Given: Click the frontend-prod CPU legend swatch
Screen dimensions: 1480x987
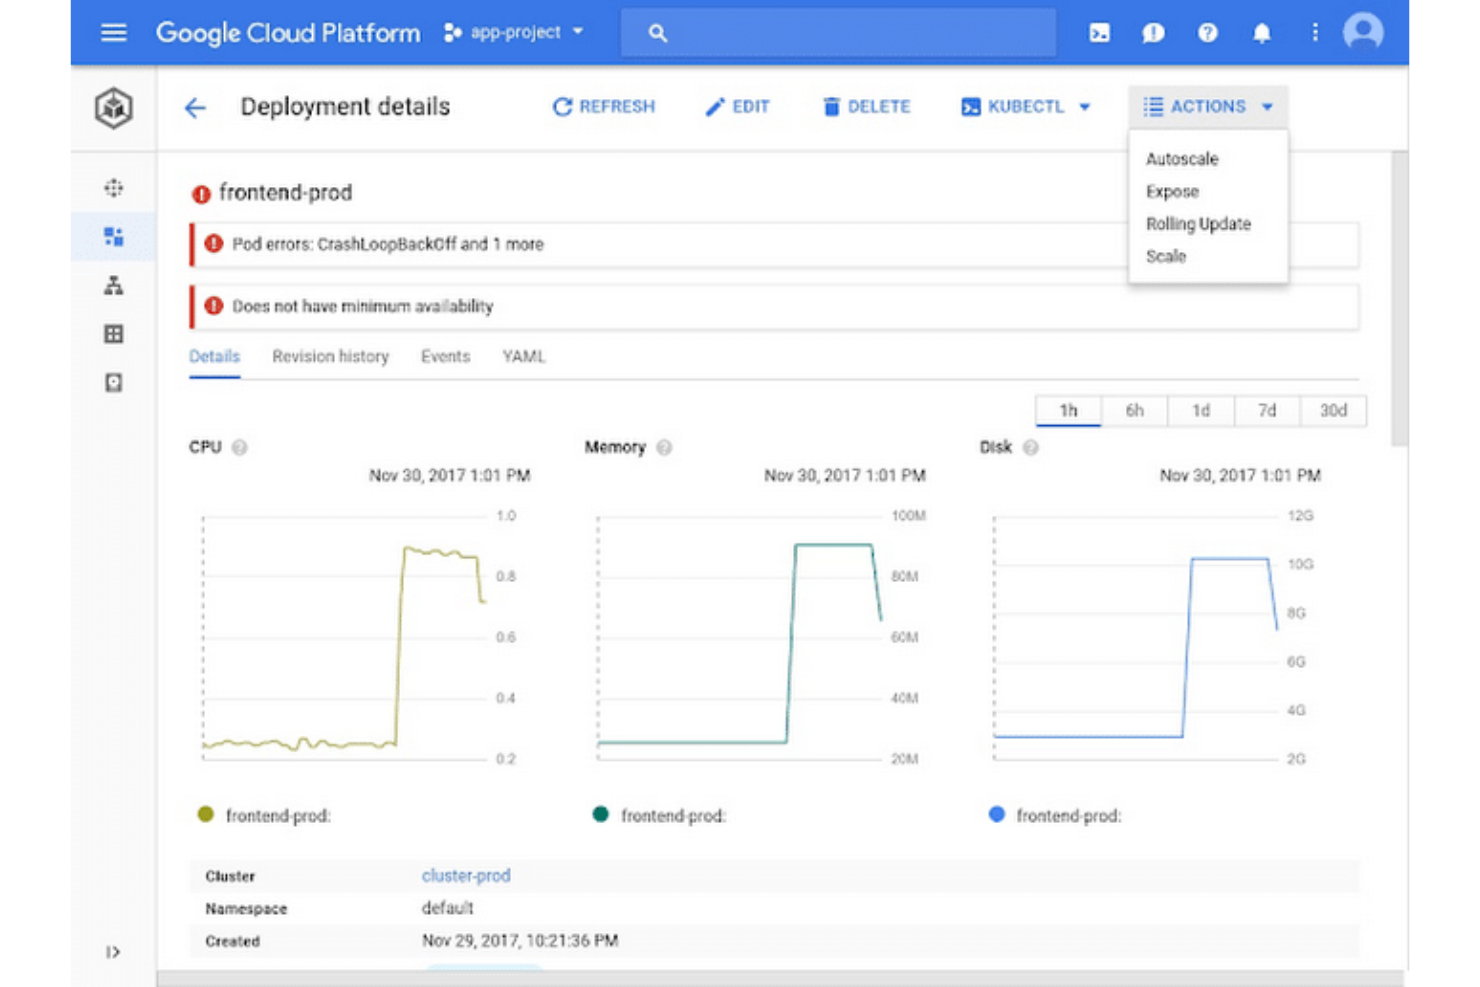Looking at the screenshot, I should pyautogui.click(x=205, y=815).
